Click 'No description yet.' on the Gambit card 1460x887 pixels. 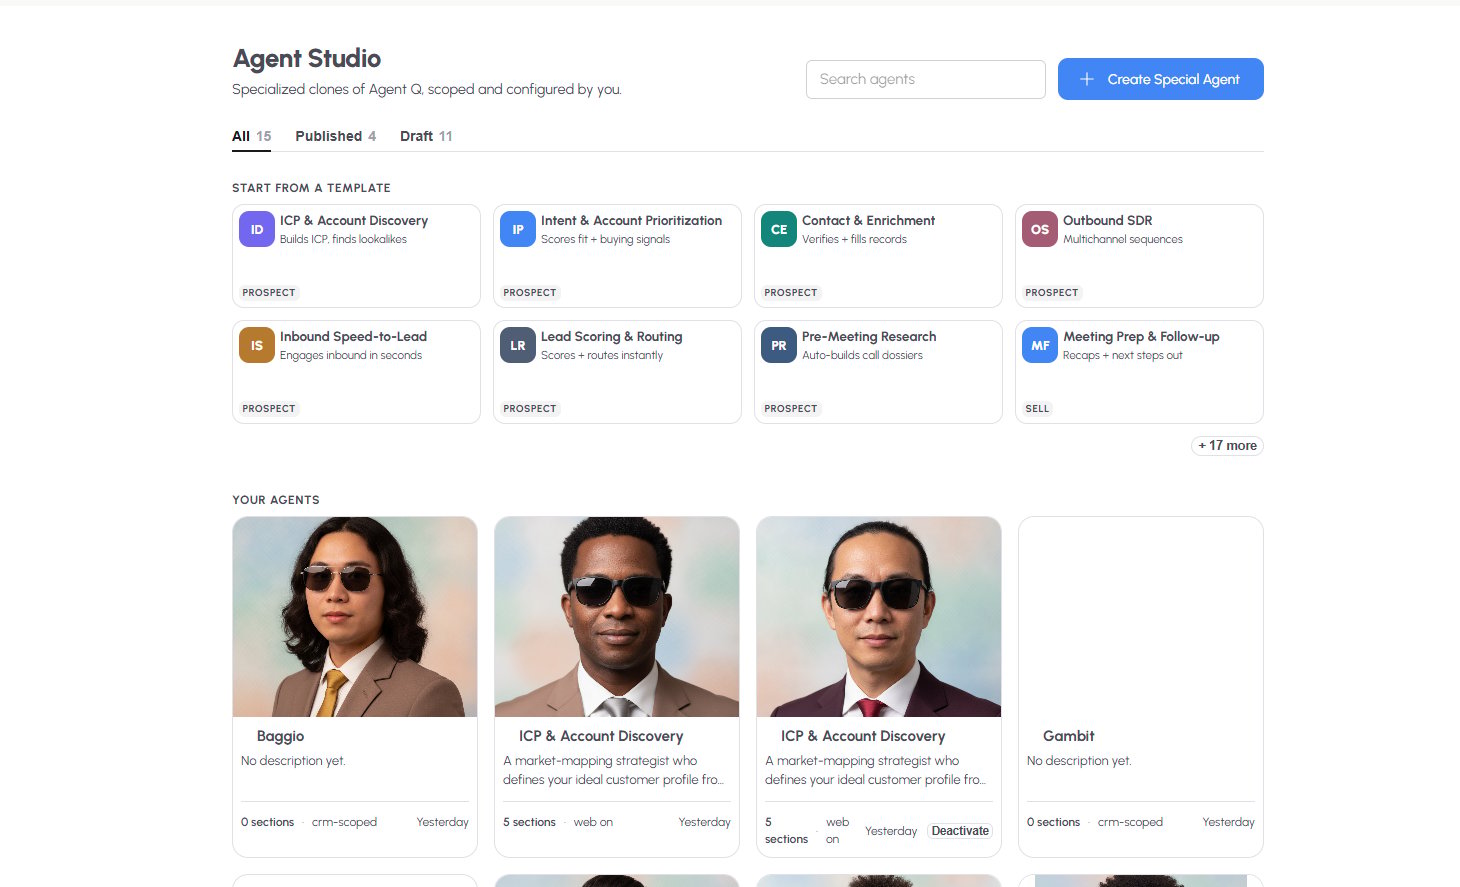coord(1079,761)
